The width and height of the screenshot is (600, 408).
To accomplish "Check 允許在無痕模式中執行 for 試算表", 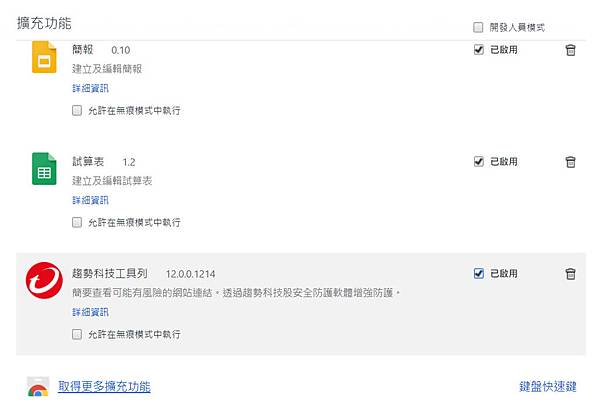I will click(x=78, y=222).
